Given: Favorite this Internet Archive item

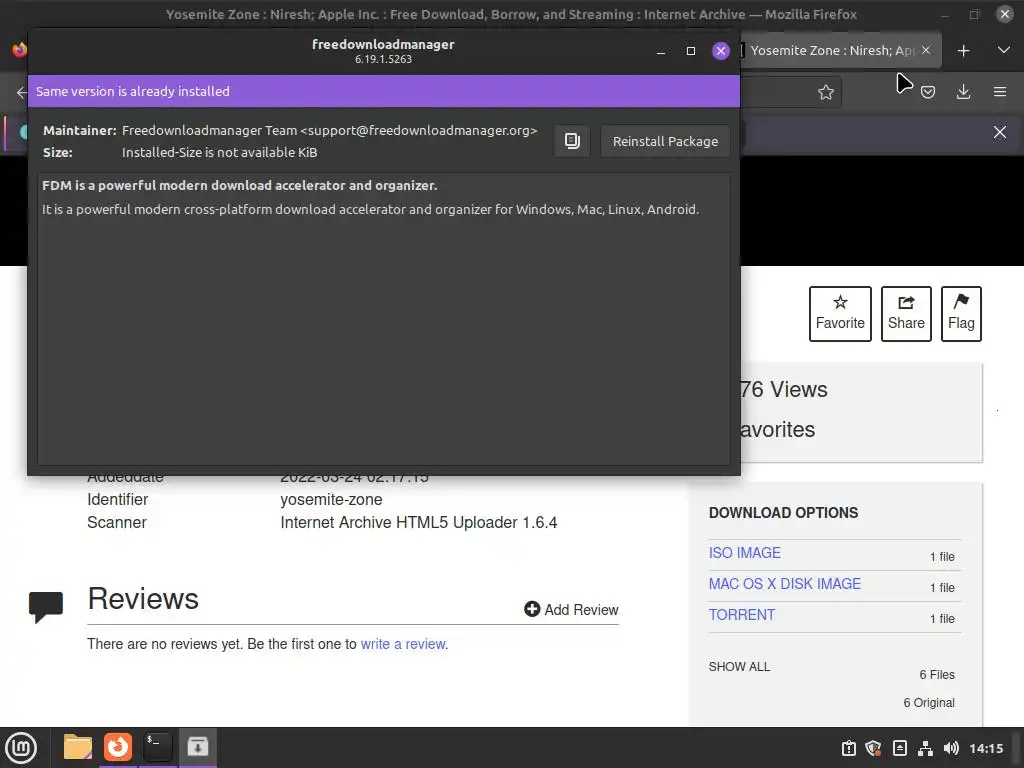Looking at the screenshot, I should [840, 313].
